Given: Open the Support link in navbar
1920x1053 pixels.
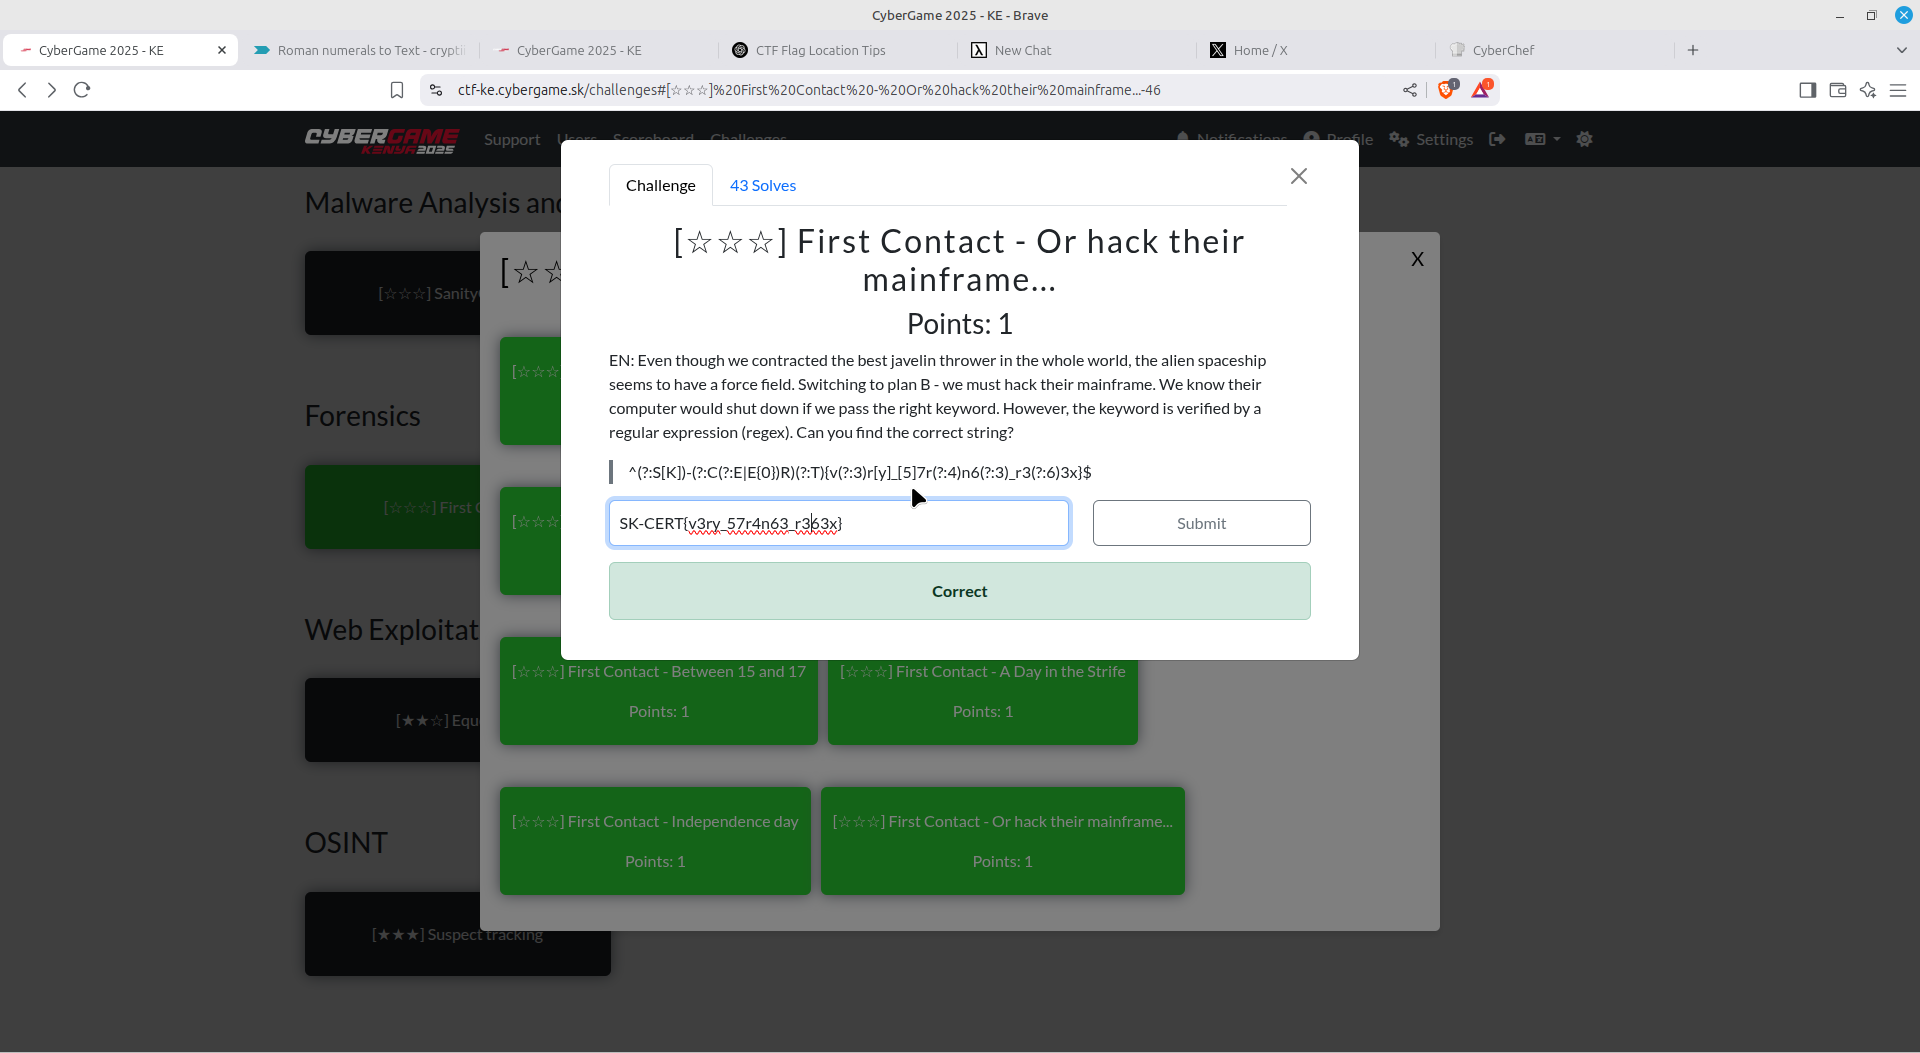Looking at the screenshot, I should click(x=511, y=140).
